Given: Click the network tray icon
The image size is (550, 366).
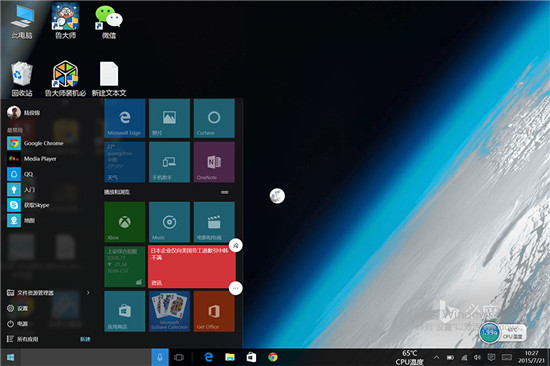Looking at the screenshot, I should click(464, 358).
